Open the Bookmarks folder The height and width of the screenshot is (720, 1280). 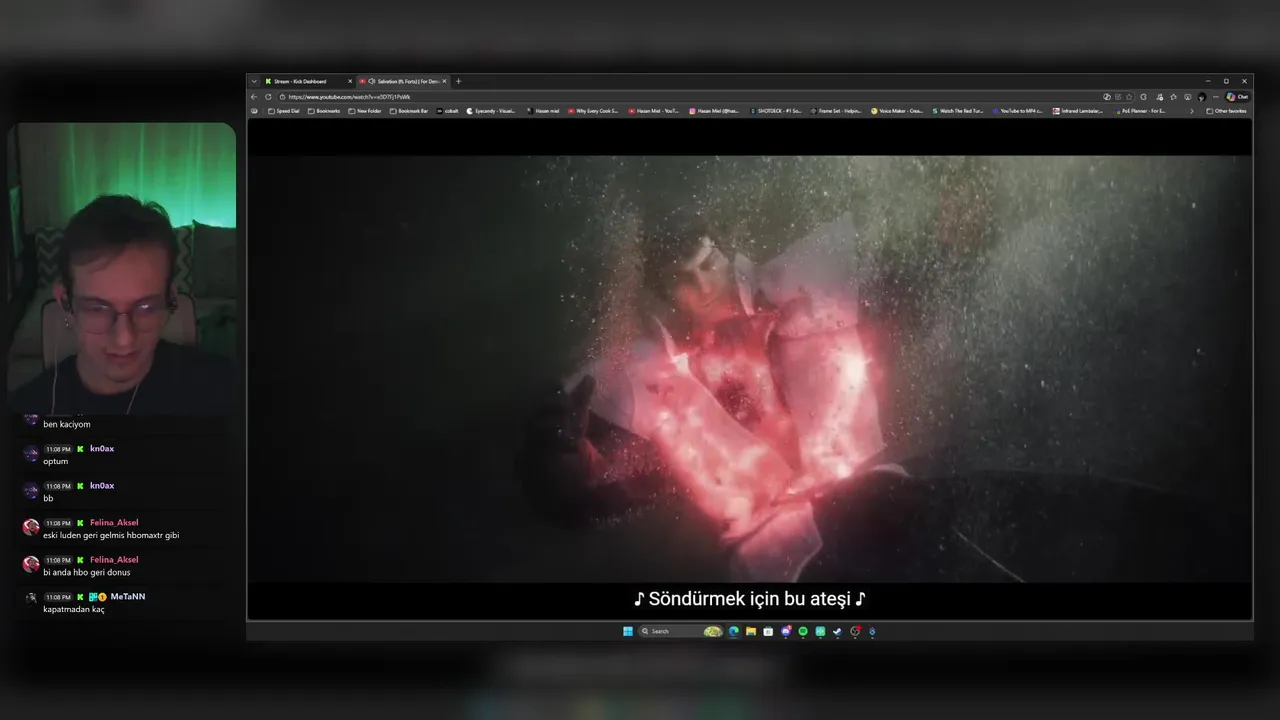(x=324, y=111)
